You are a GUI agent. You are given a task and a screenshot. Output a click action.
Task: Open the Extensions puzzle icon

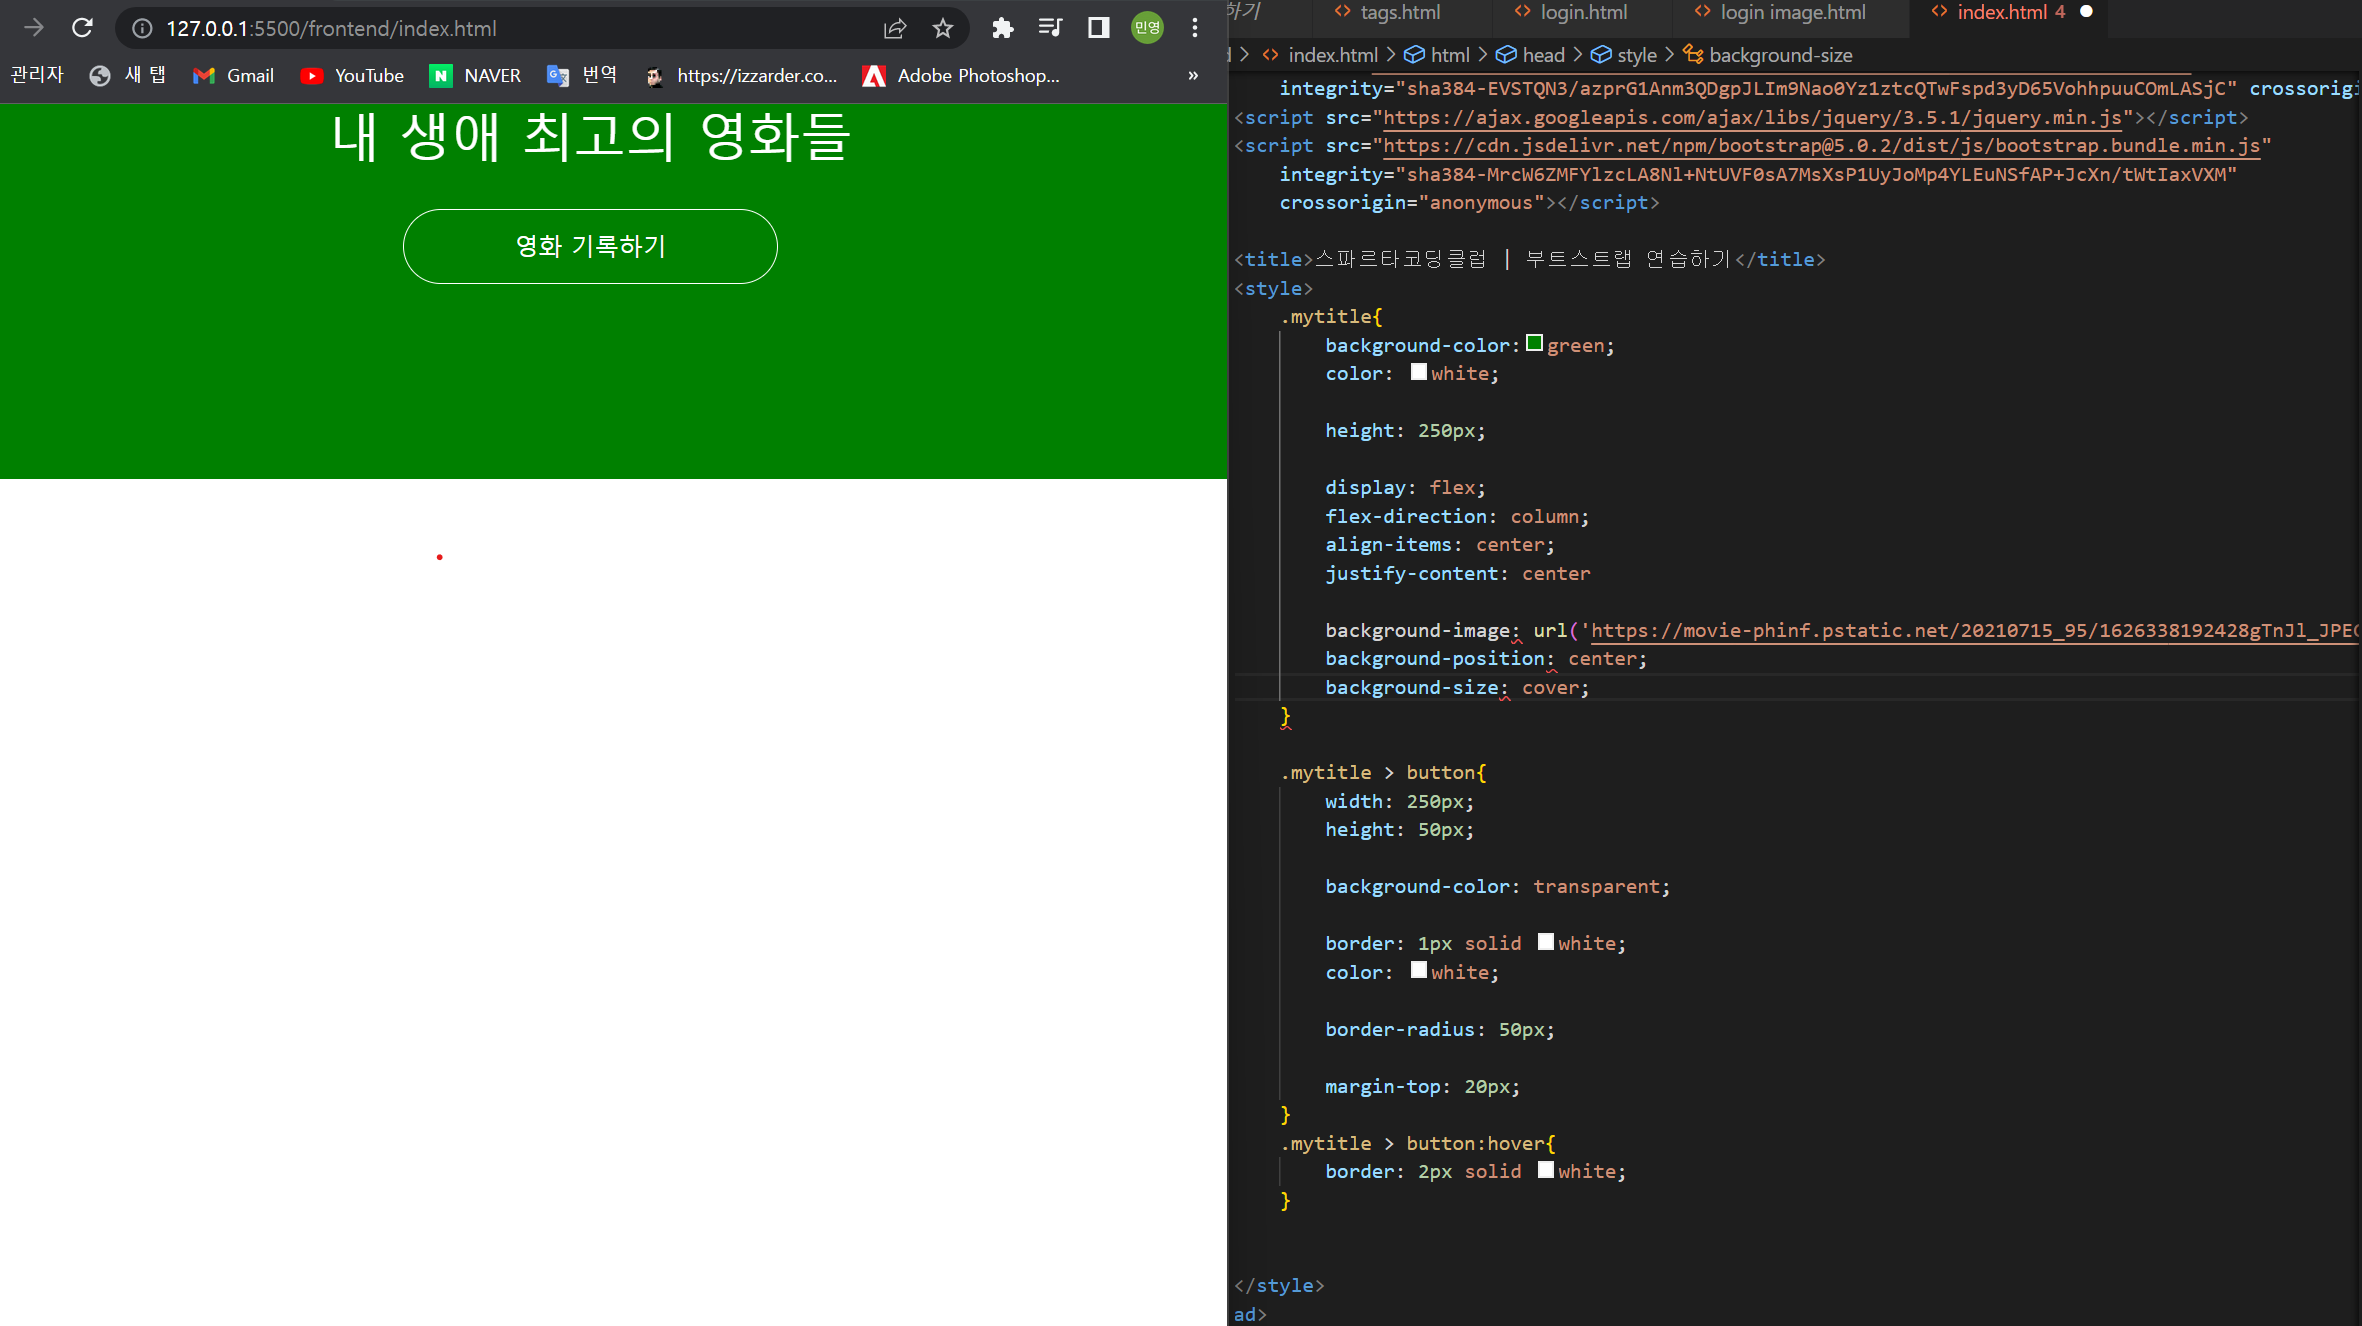1002,28
